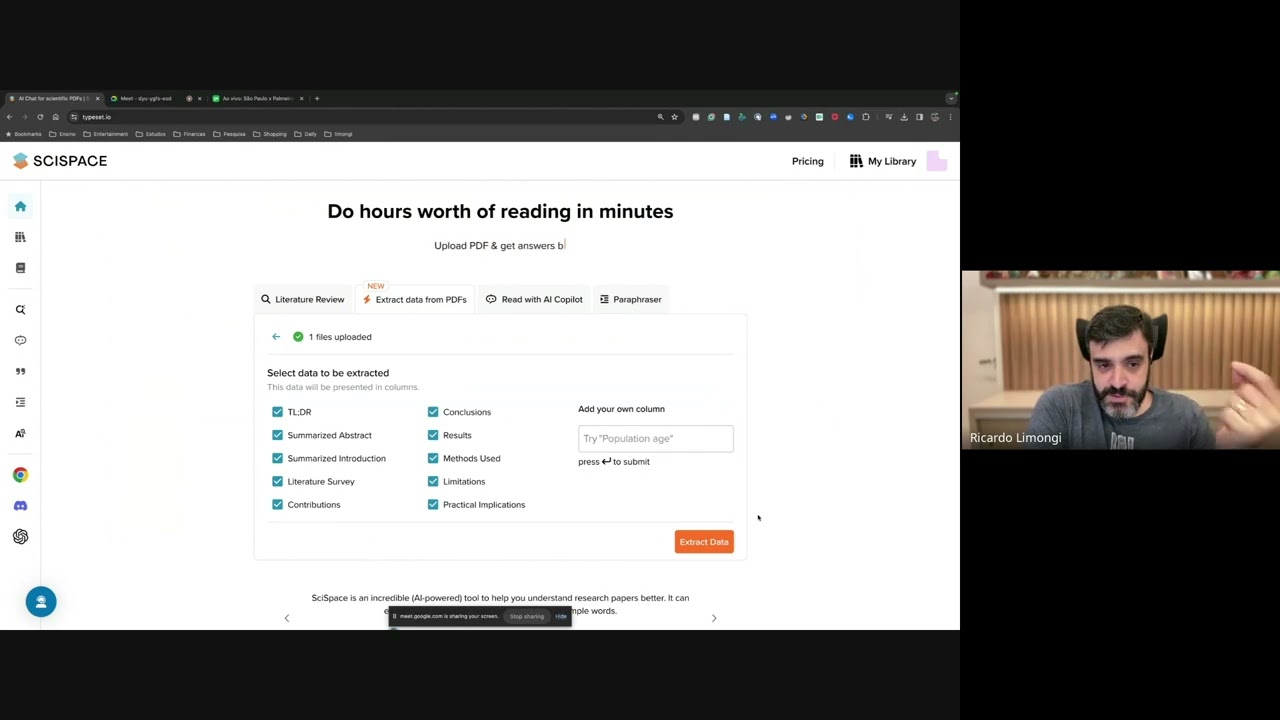Screen dimensions: 1280x720
Task: Uncheck the Literature Survey checkbox
Action: pos(277,481)
